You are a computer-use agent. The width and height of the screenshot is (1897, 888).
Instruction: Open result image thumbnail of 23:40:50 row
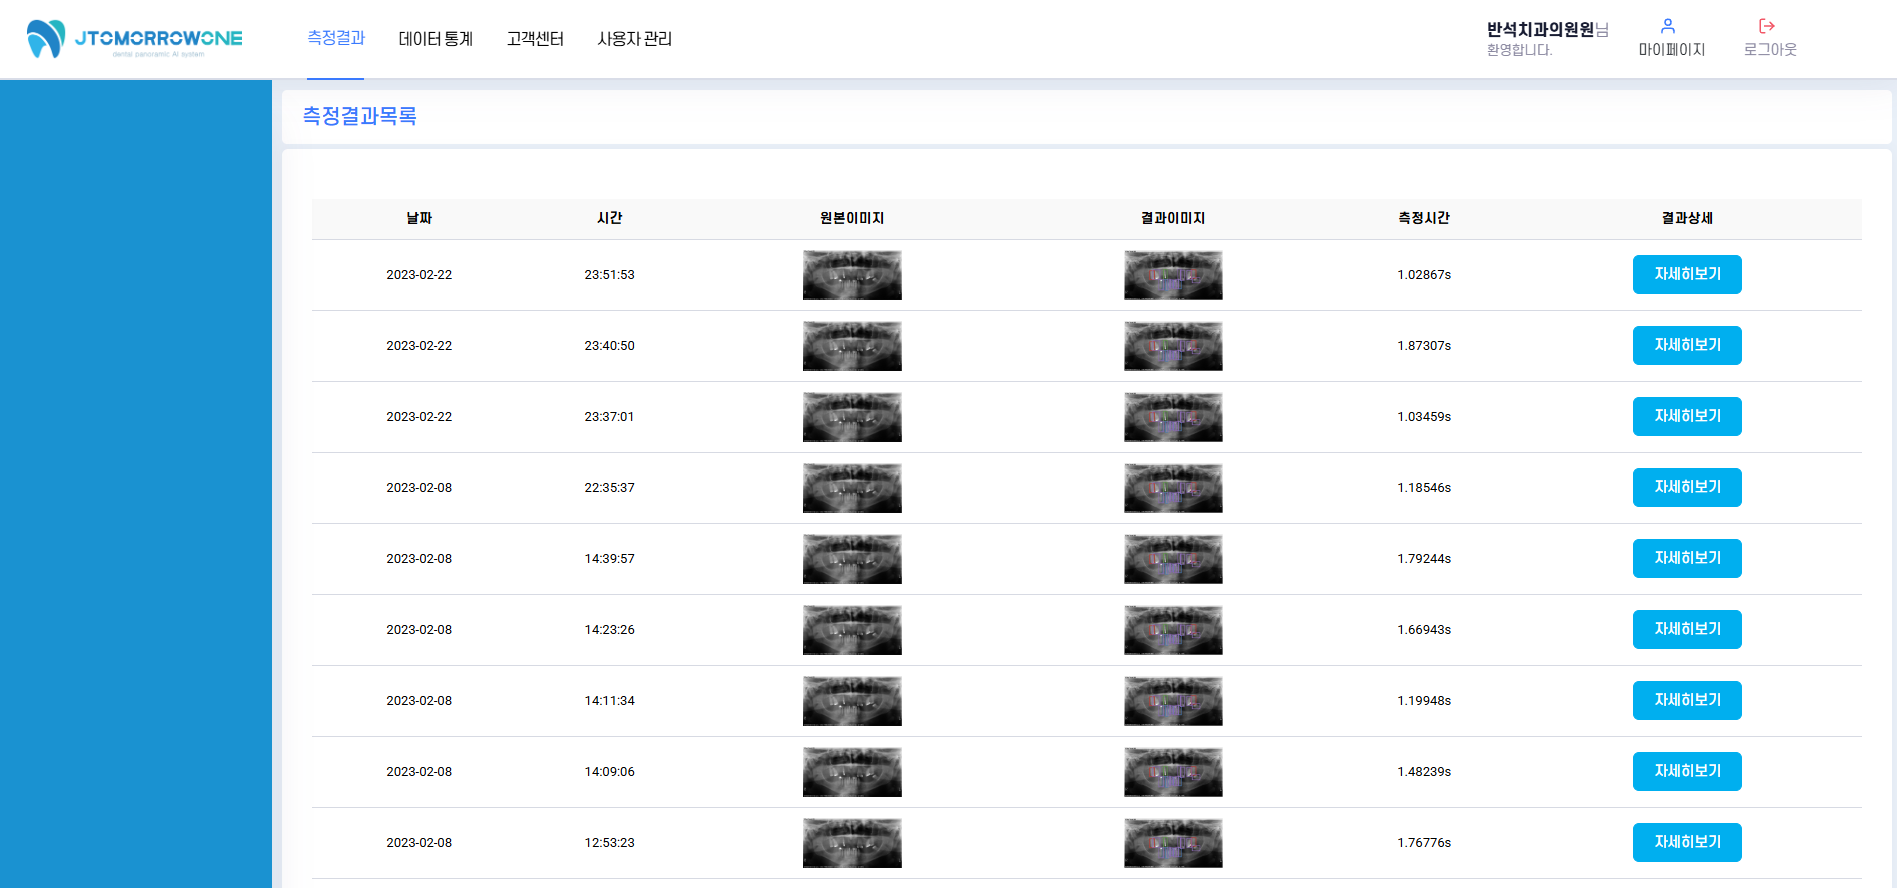1173,346
